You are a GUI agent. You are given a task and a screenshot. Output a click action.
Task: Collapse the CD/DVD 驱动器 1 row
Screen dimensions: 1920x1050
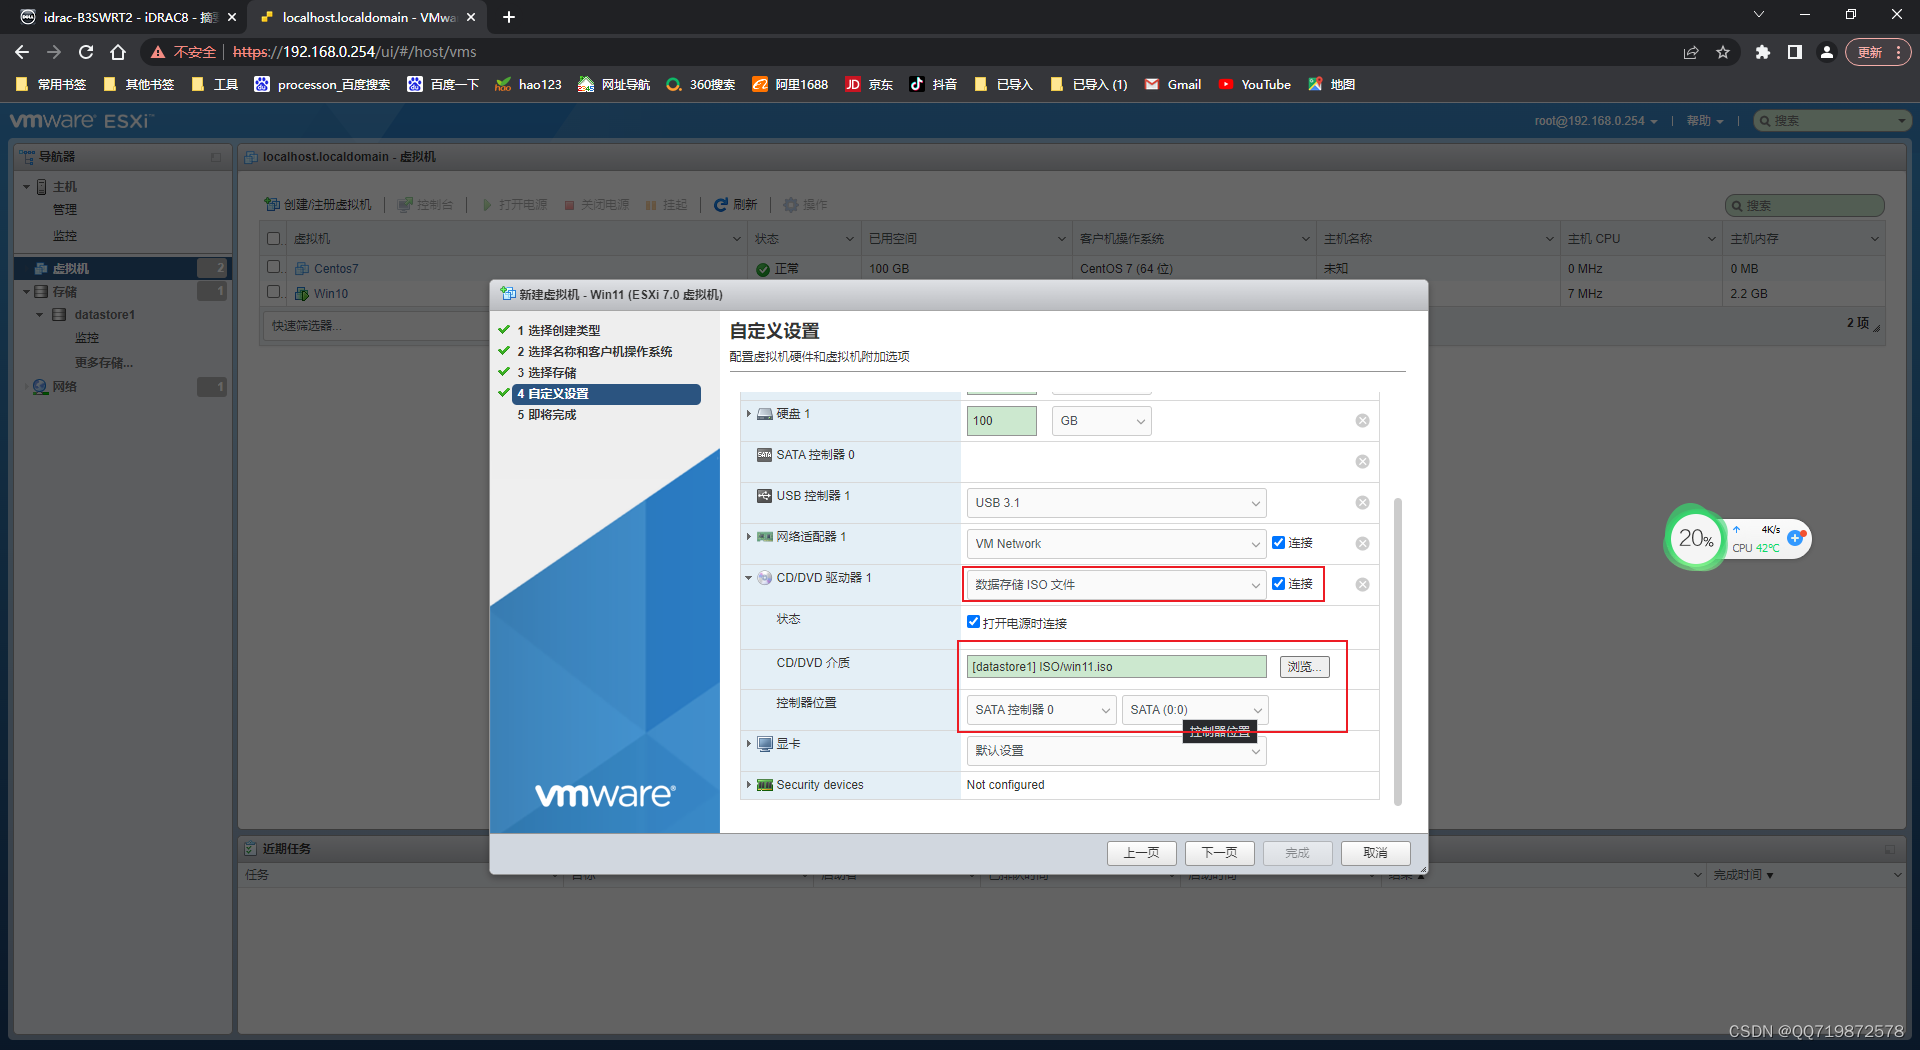[748, 578]
